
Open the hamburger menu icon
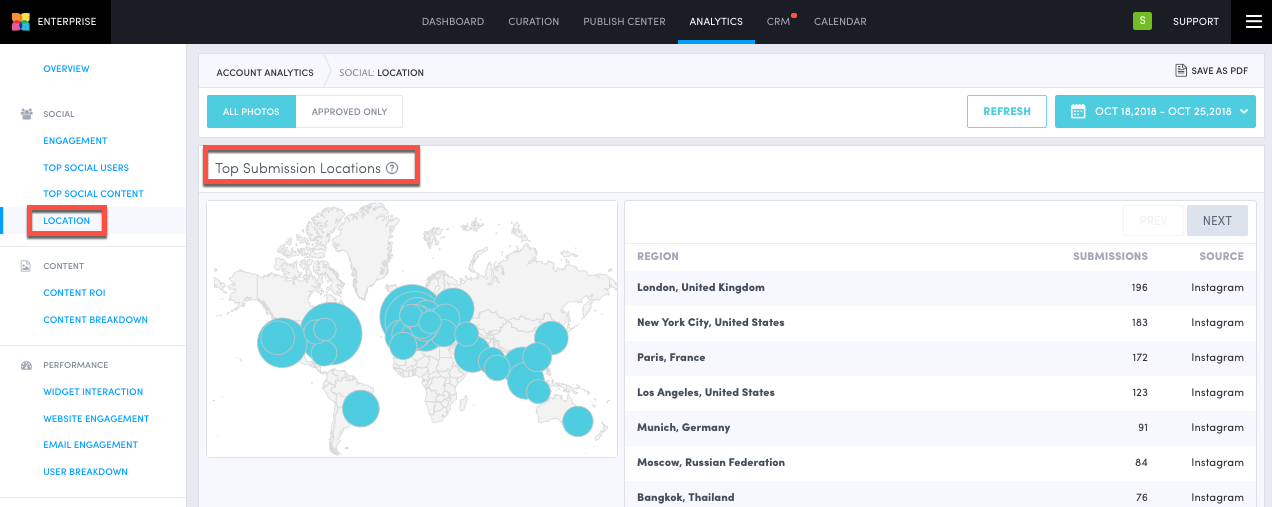pyautogui.click(x=1253, y=21)
